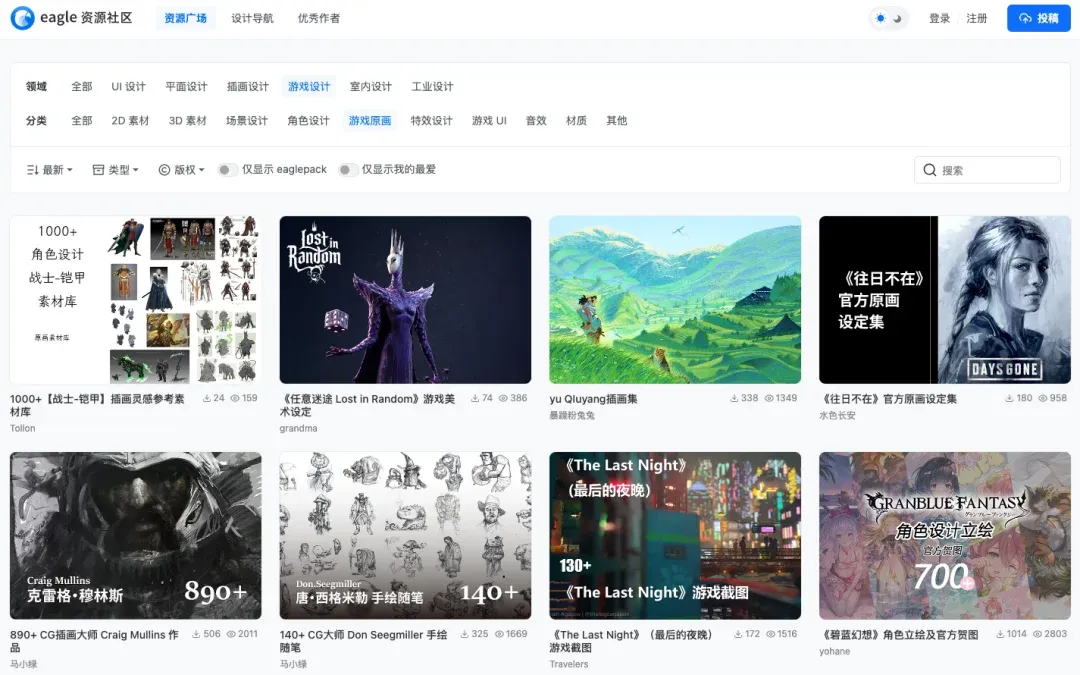1080x675 pixels.
Task: Select the 插画设计 field filter
Action: [248, 86]
